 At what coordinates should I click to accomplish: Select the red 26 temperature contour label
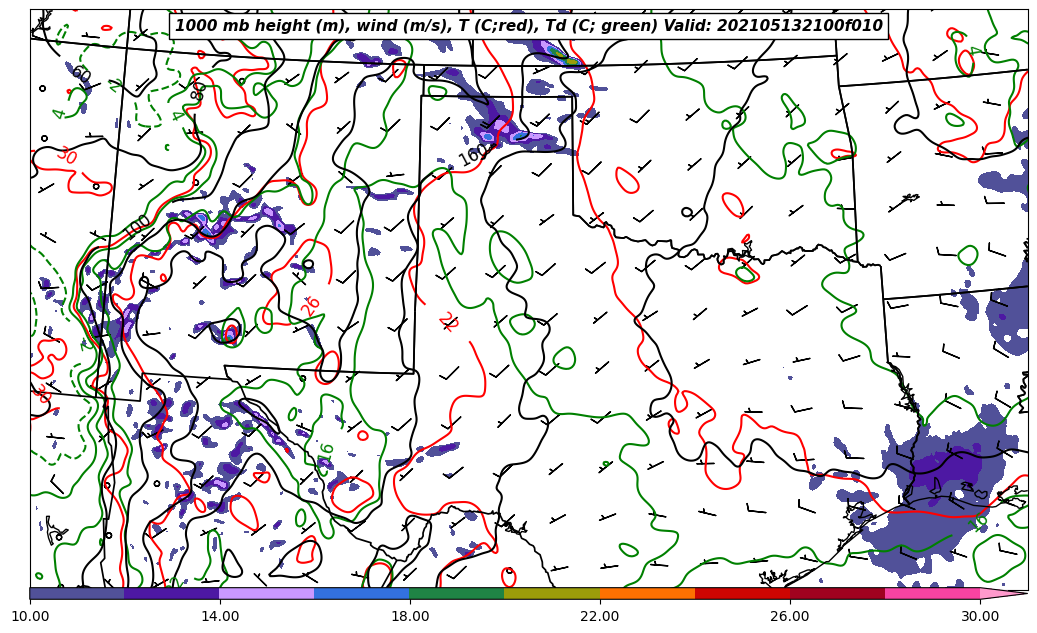pyautogui.click(x=311, y=306)
